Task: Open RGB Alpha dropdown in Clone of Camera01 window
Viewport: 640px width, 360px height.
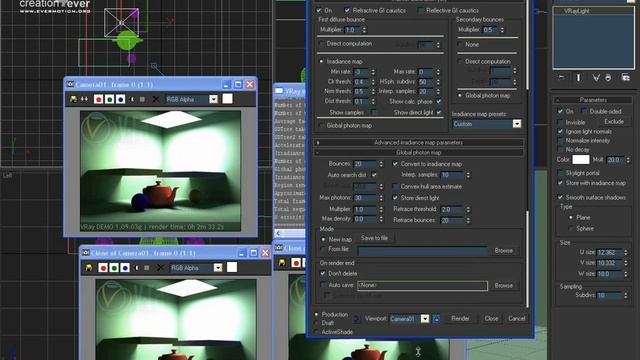Action: [x=218, y=268]
